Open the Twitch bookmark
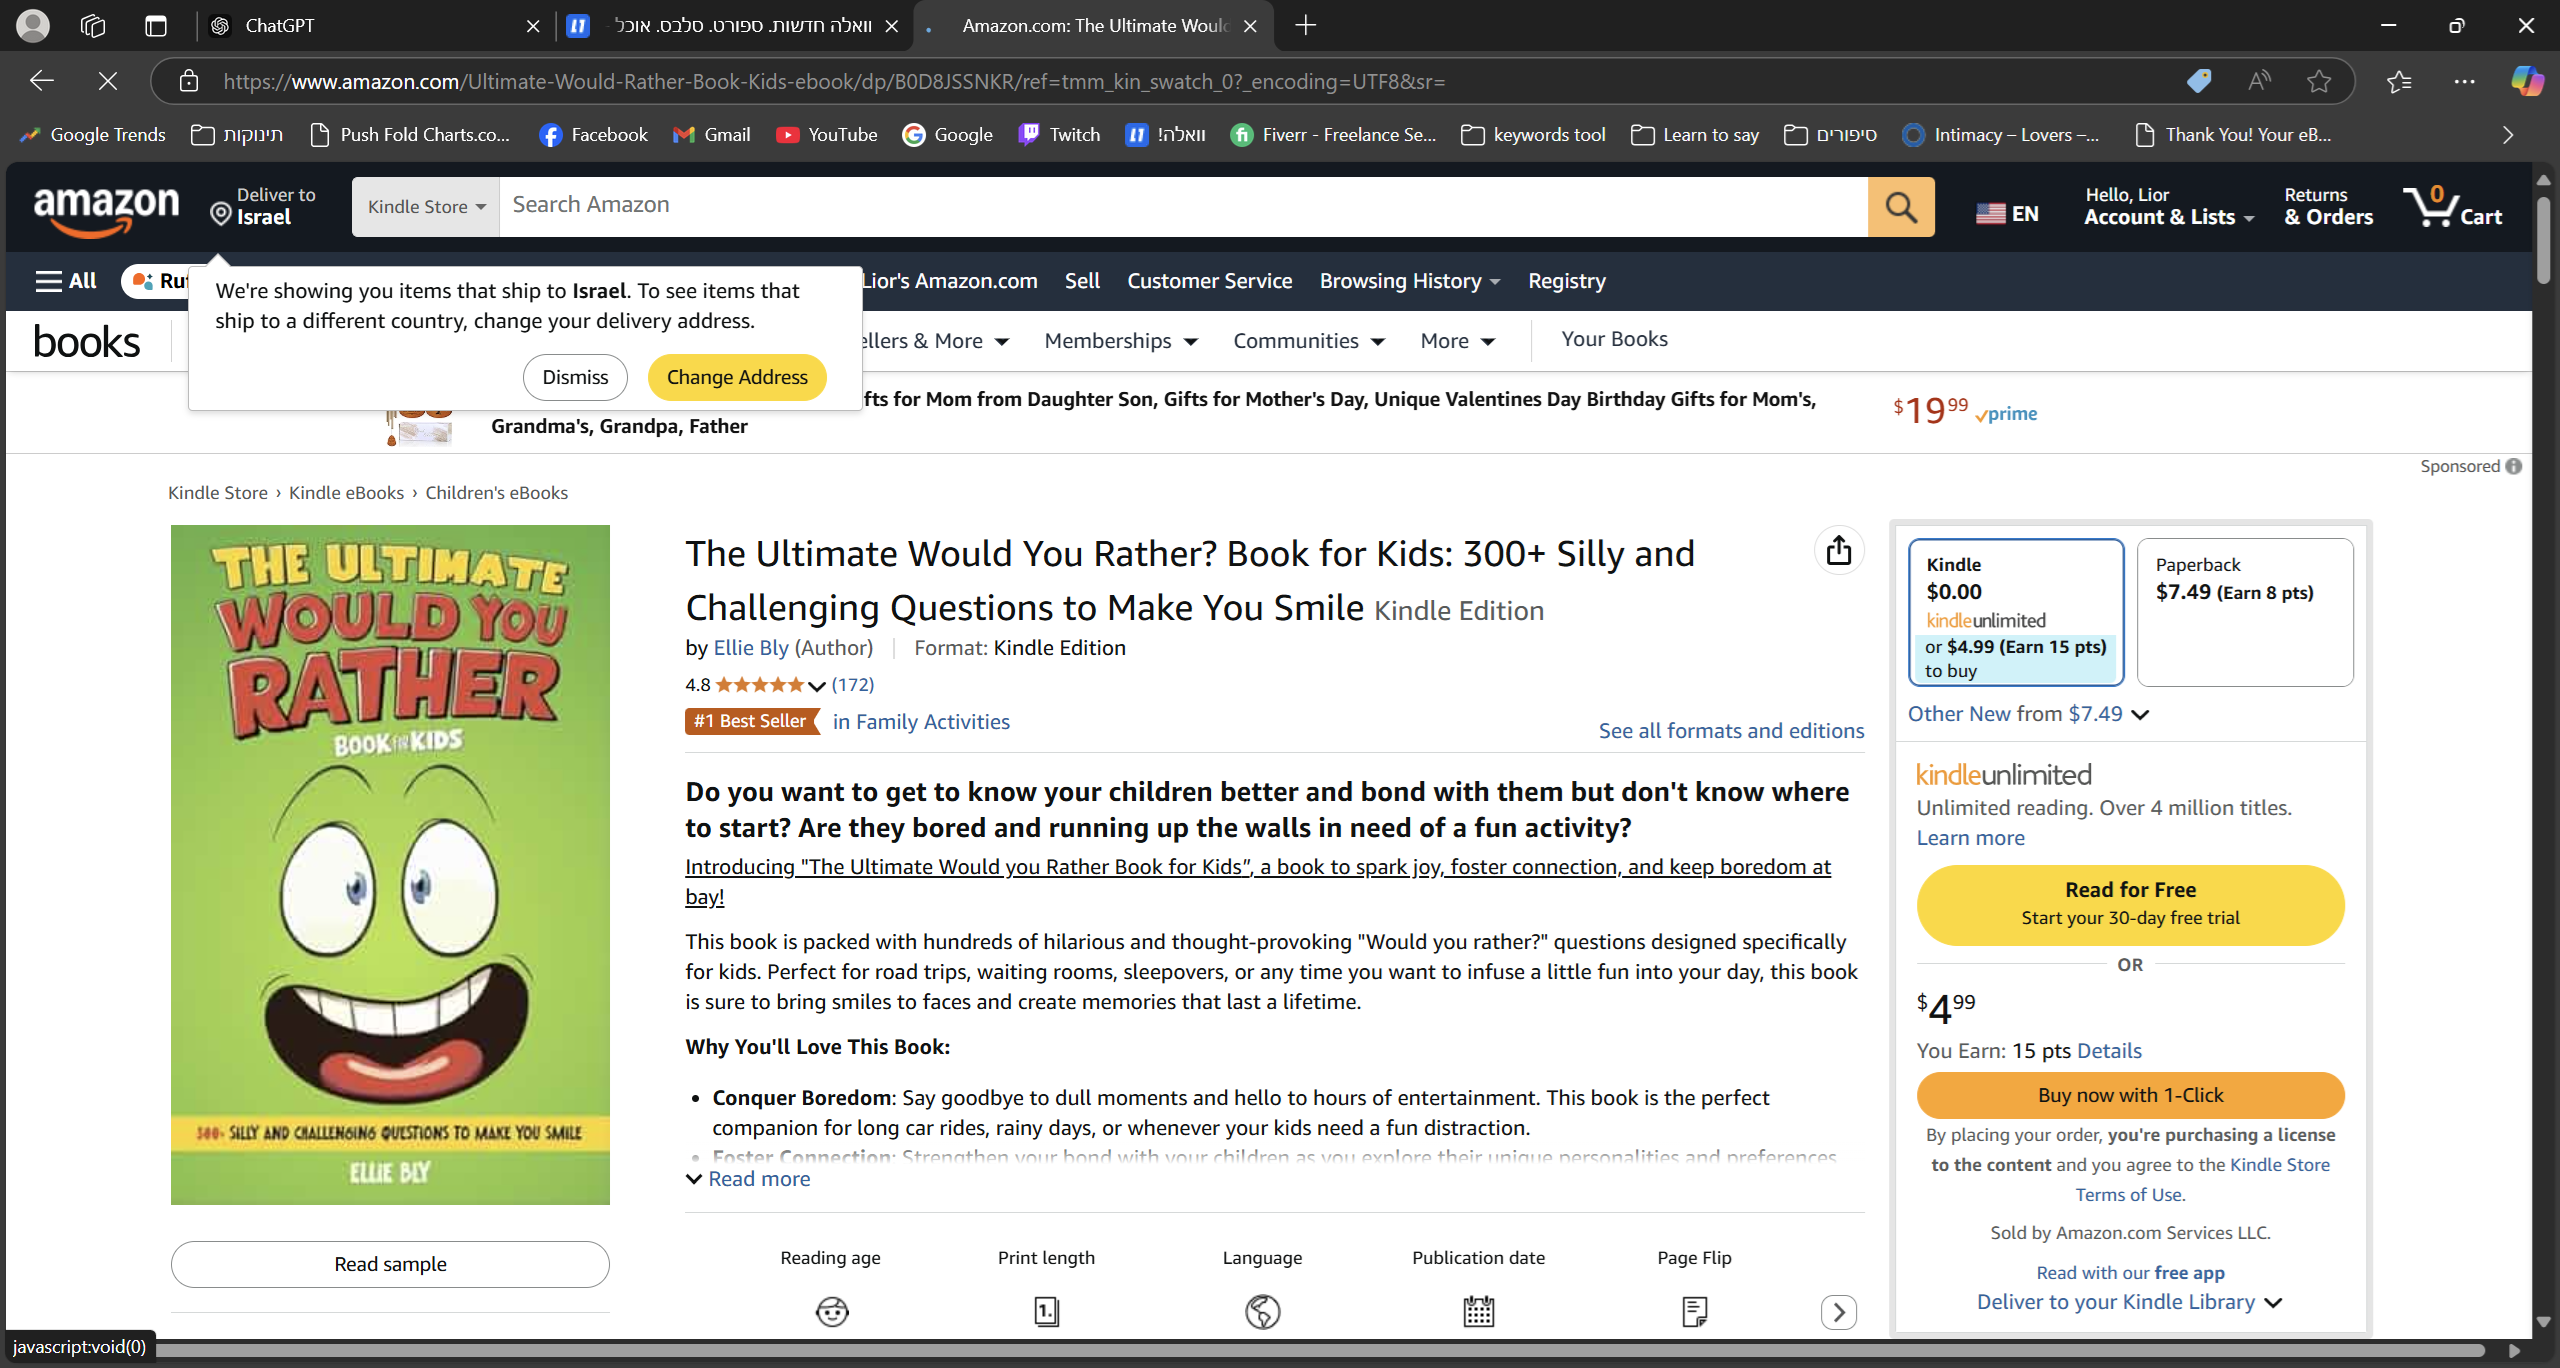This screenshot has width=2560, height=1368. click(x=1058, y=135)
